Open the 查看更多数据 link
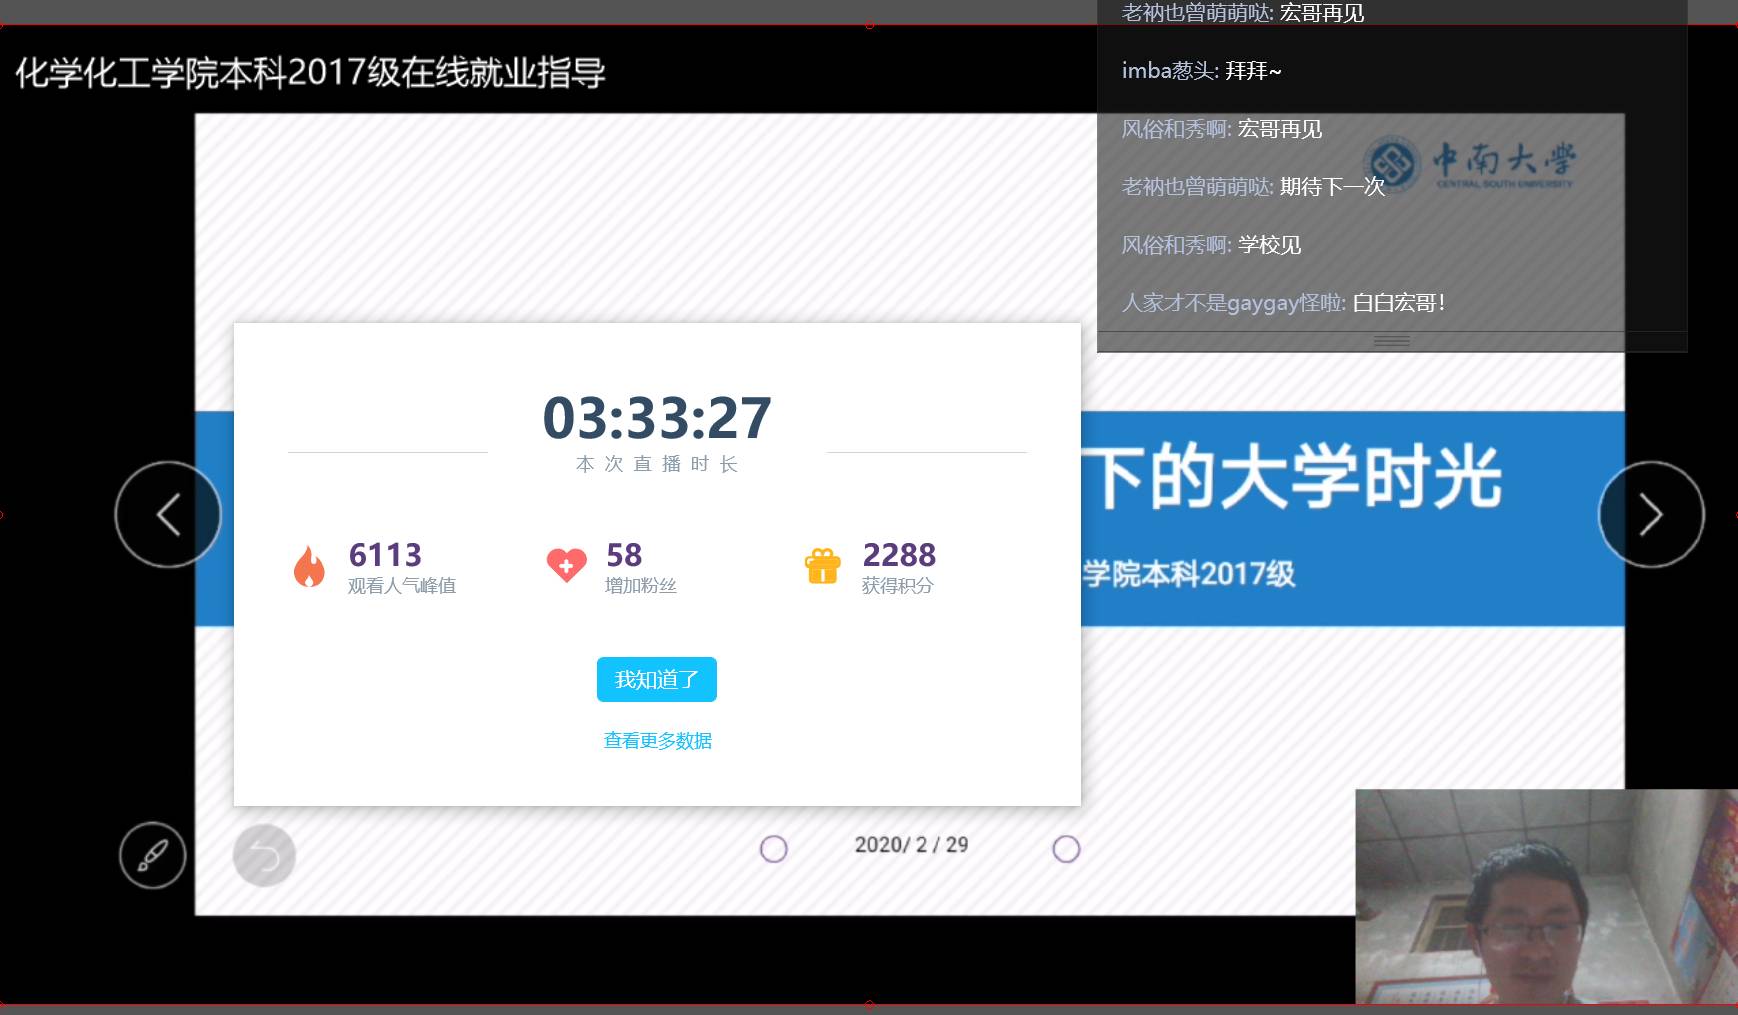Screen dimensions: 1738x1015 [x=657, y=741]
